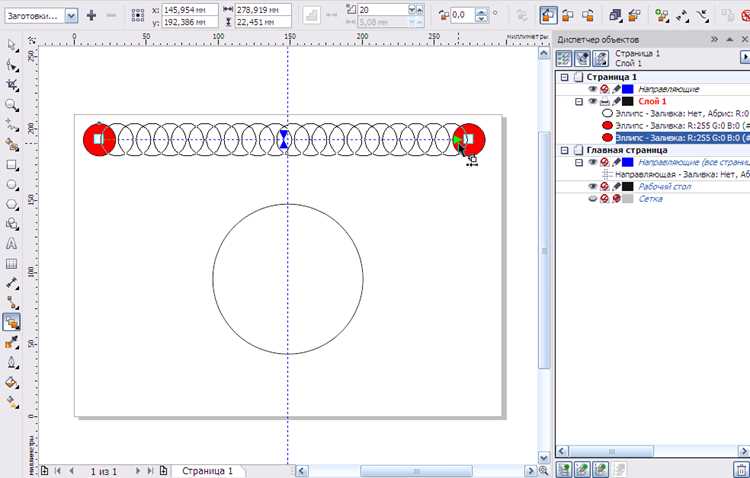Select the Zoom magnifier tool
Screen dimensions: 750x478
click(11, 105)
